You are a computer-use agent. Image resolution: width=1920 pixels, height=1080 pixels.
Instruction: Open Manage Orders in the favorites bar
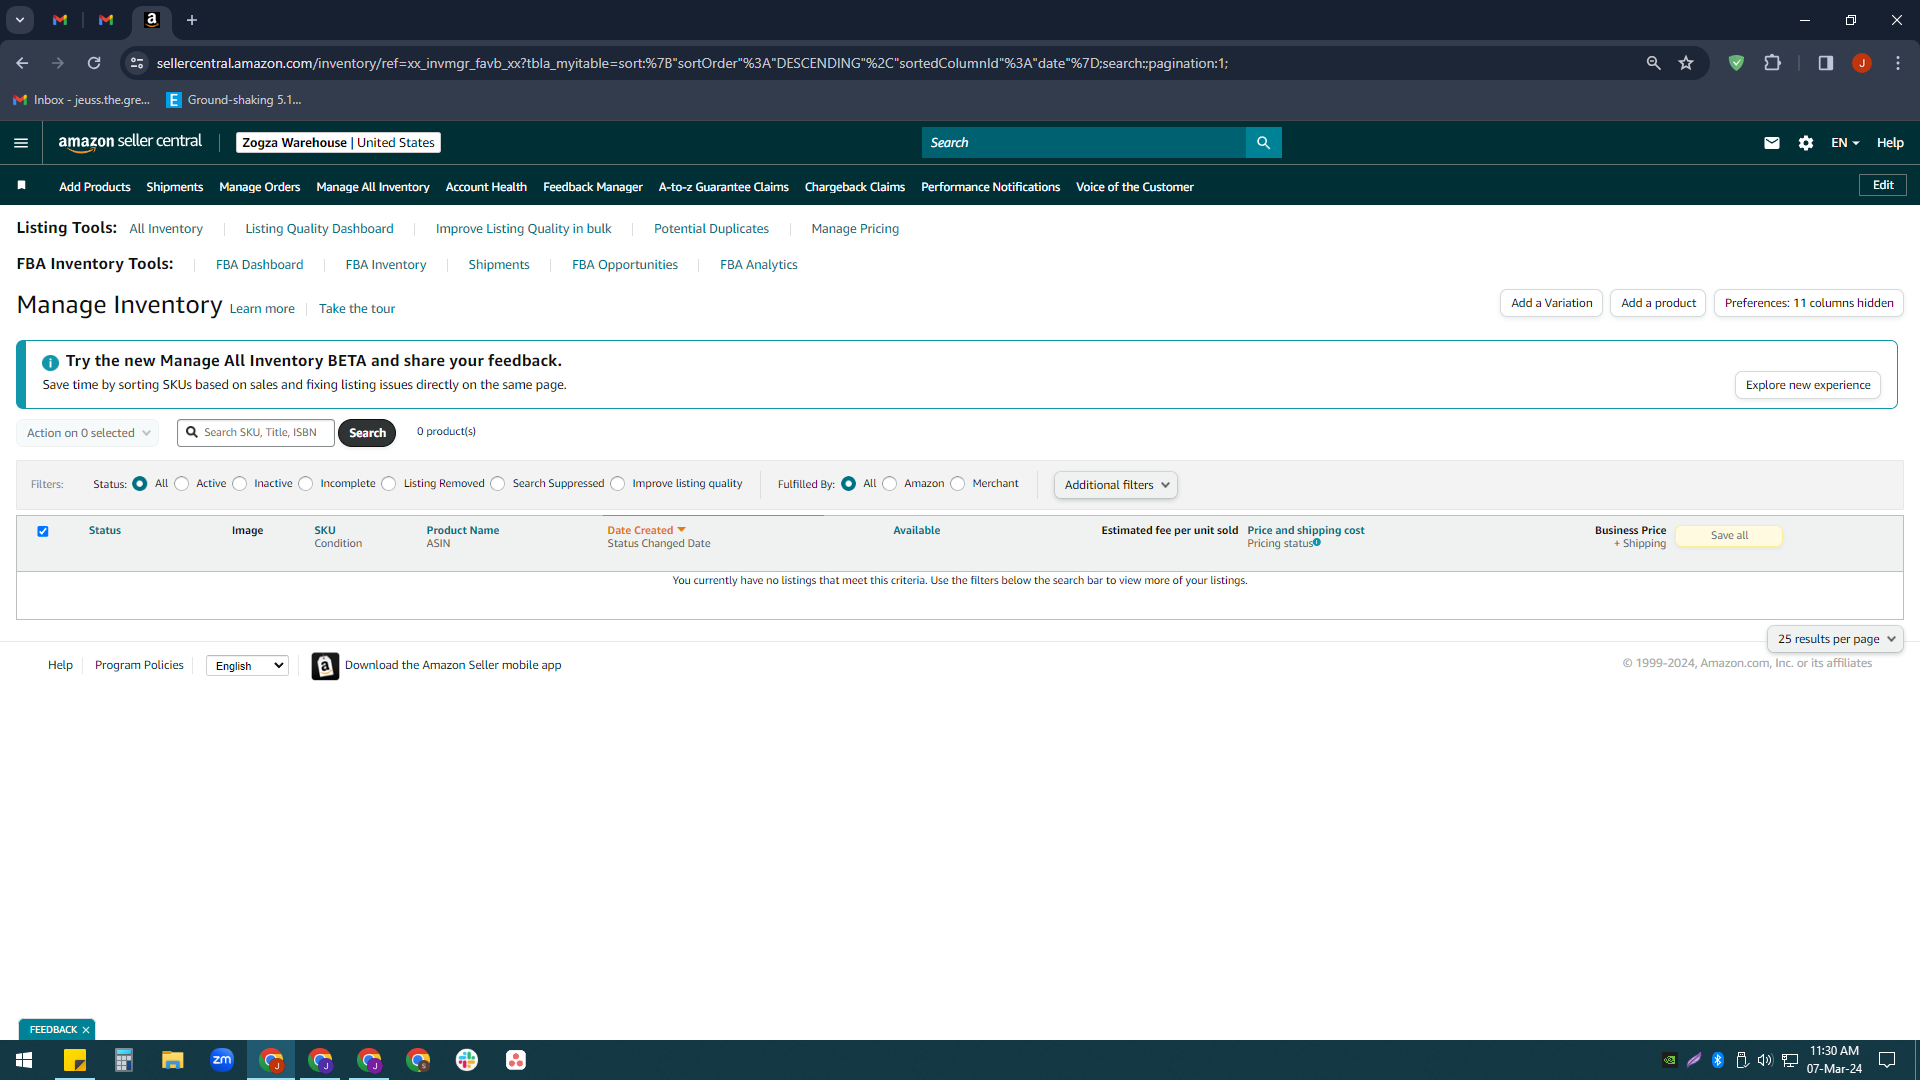pyautogui.click(x=259, y=187)
